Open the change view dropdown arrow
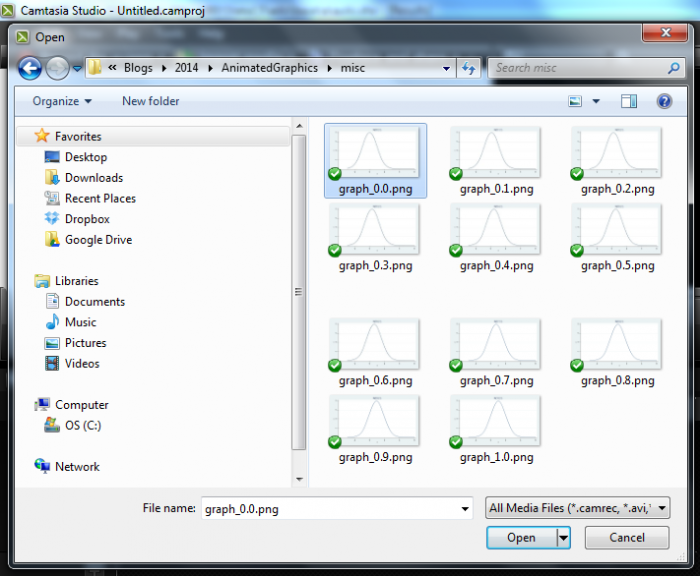Viewport: 700px width, 576px height. (596, 101)
